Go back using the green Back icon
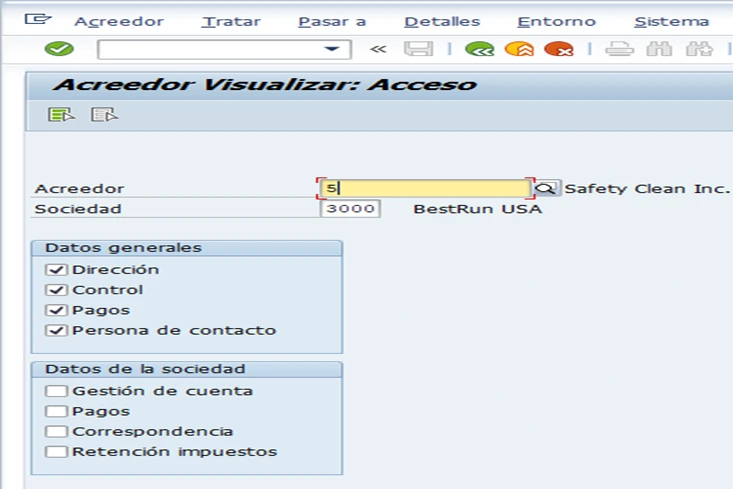 coord(480,49)
